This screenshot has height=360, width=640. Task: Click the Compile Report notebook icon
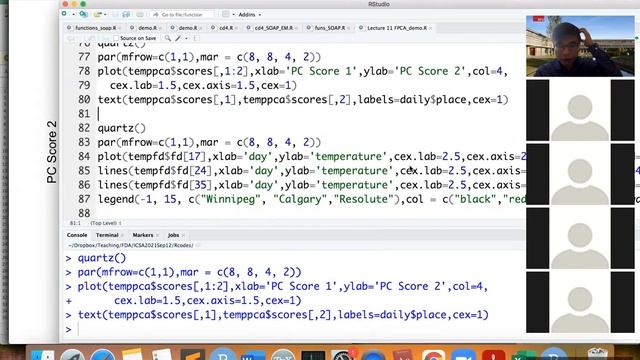click(196, 38)
